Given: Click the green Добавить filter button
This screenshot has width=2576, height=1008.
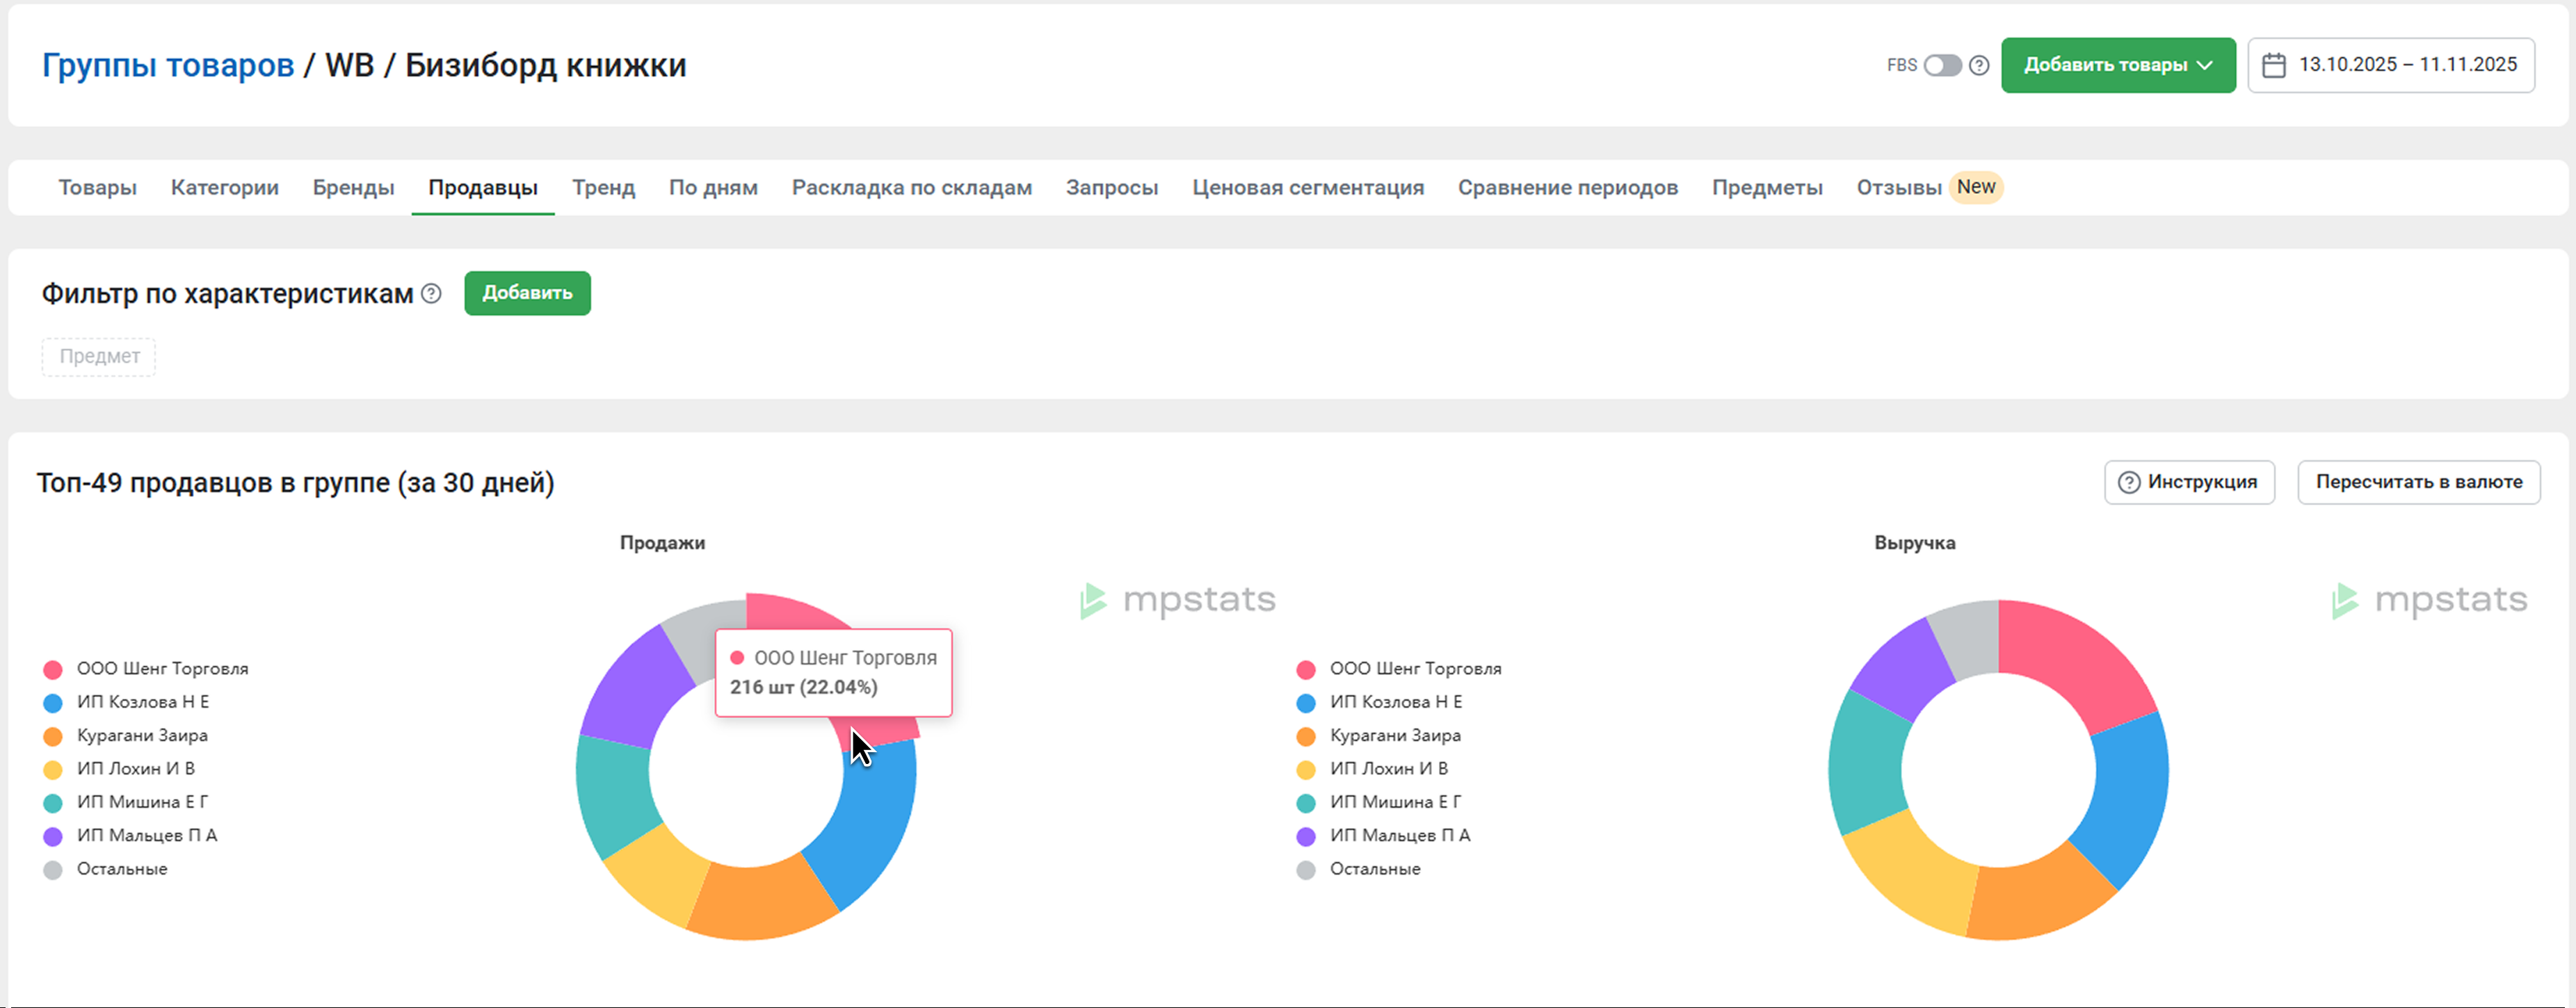Looking at the screenshot, I should click(x=527, y=293).
